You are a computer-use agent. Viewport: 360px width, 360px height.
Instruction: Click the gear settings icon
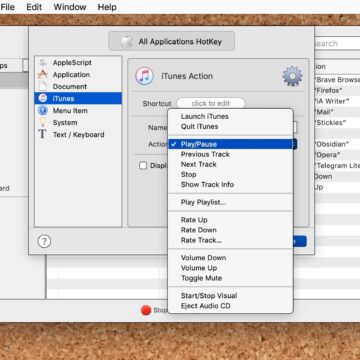[x=292, y=76]
